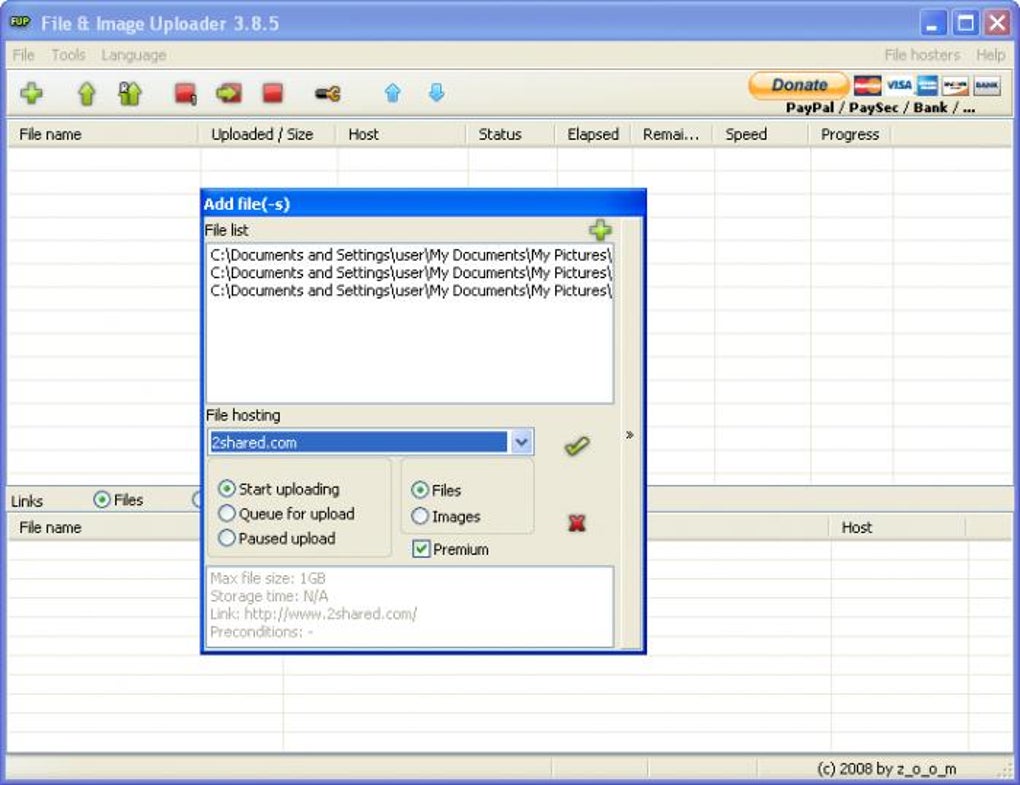The height and width of the screenshot is (785, 1020).
Task: Click the Link http://www.2shared.com/ text
Action: tap(314, 613)
